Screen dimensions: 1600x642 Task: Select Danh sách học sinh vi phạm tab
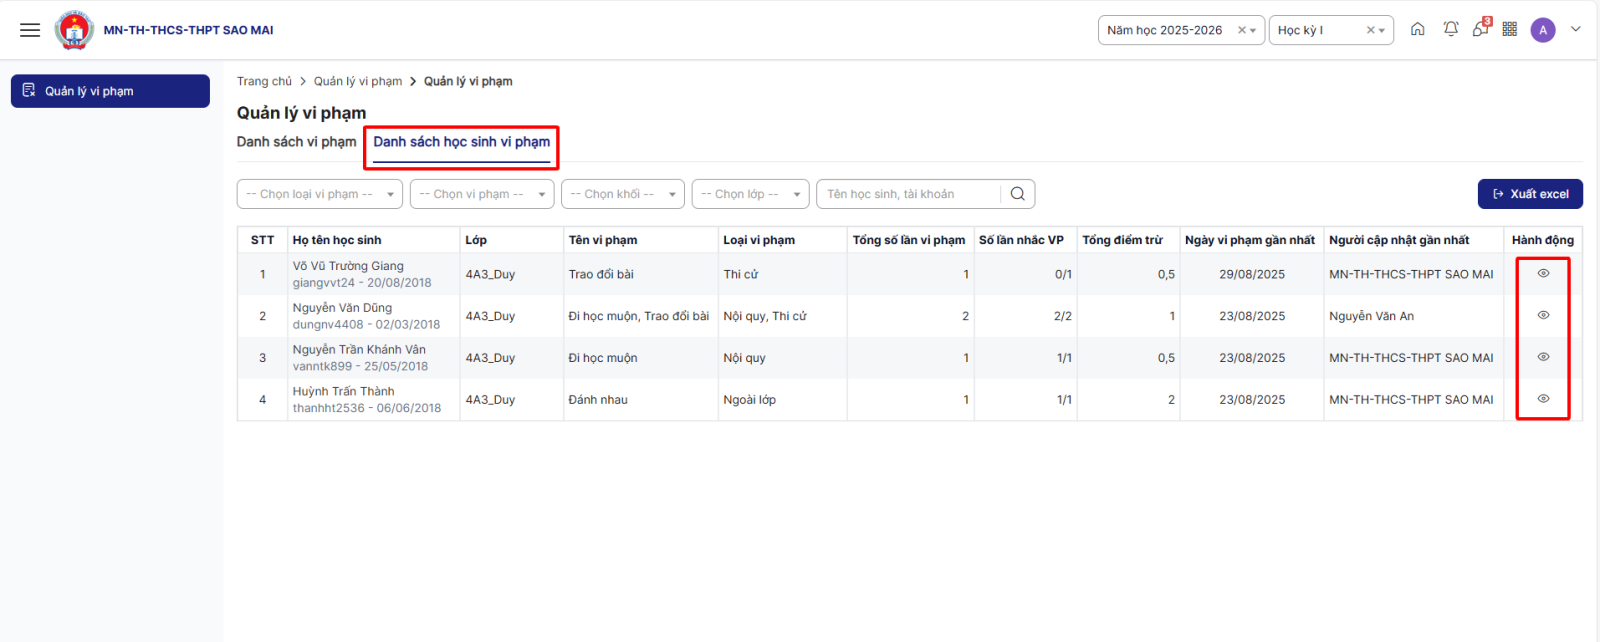pos(461,142)
